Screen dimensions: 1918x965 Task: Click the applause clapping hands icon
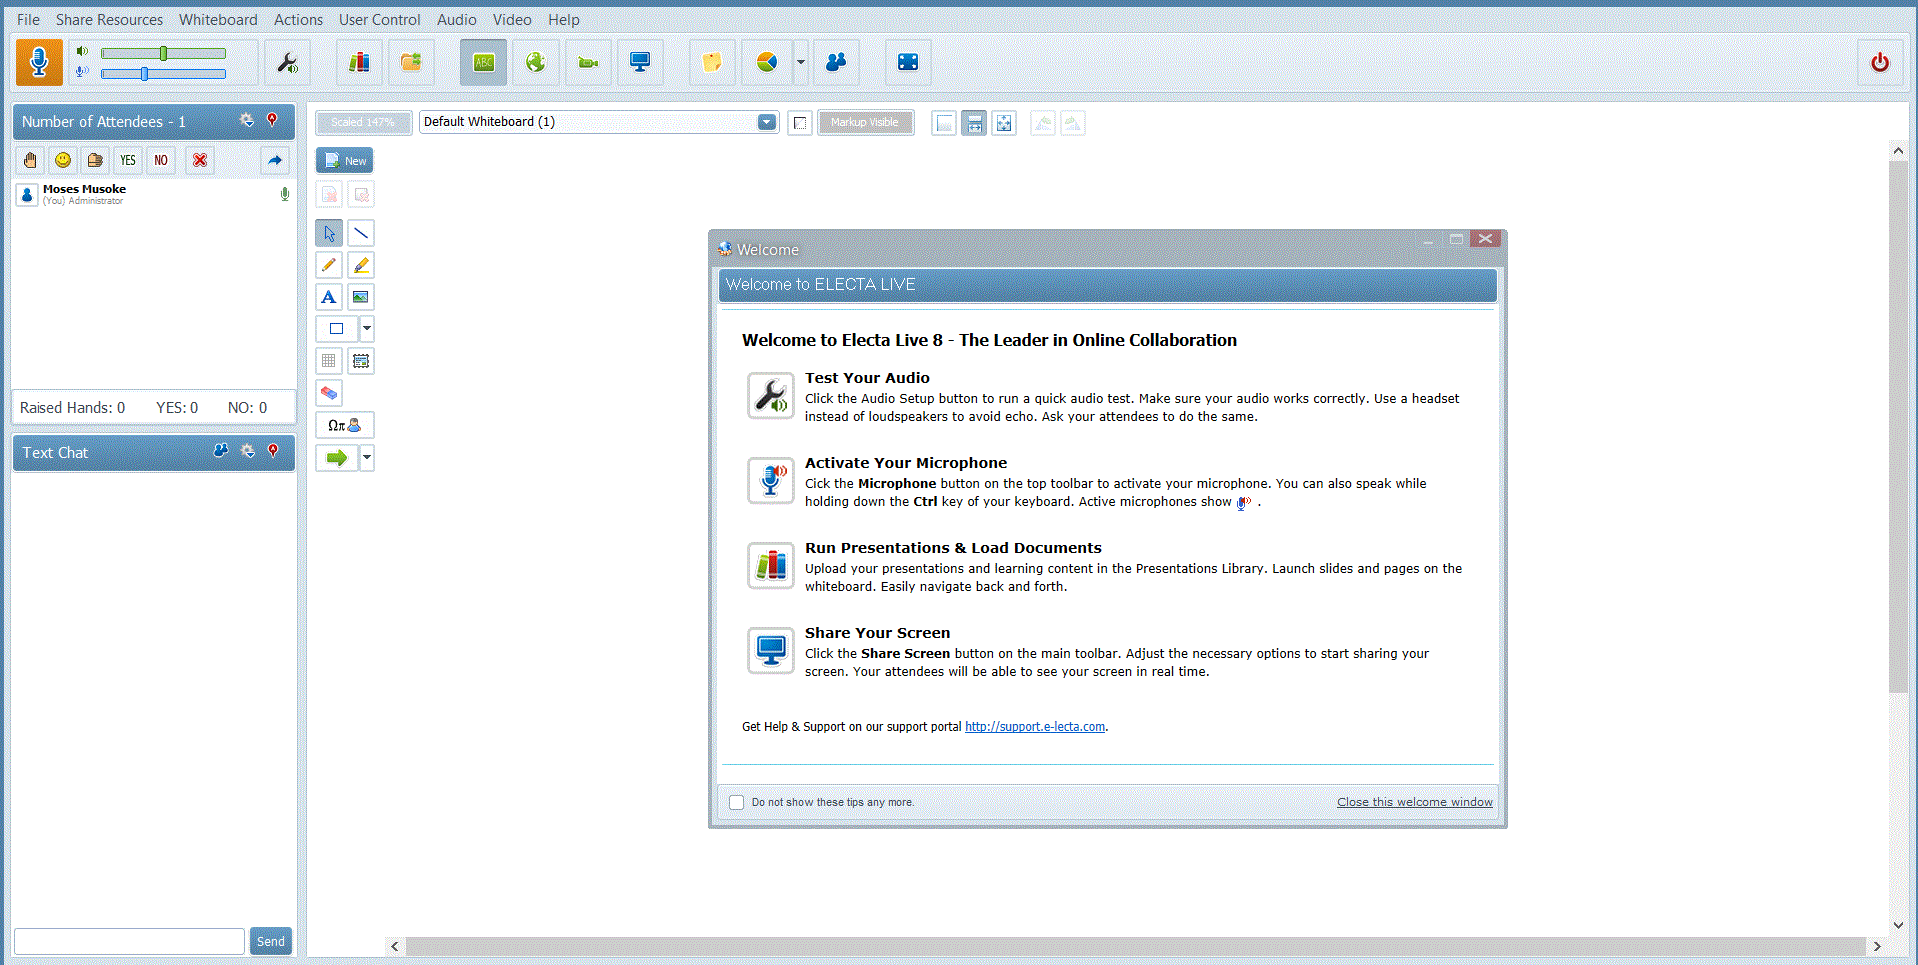95,160
